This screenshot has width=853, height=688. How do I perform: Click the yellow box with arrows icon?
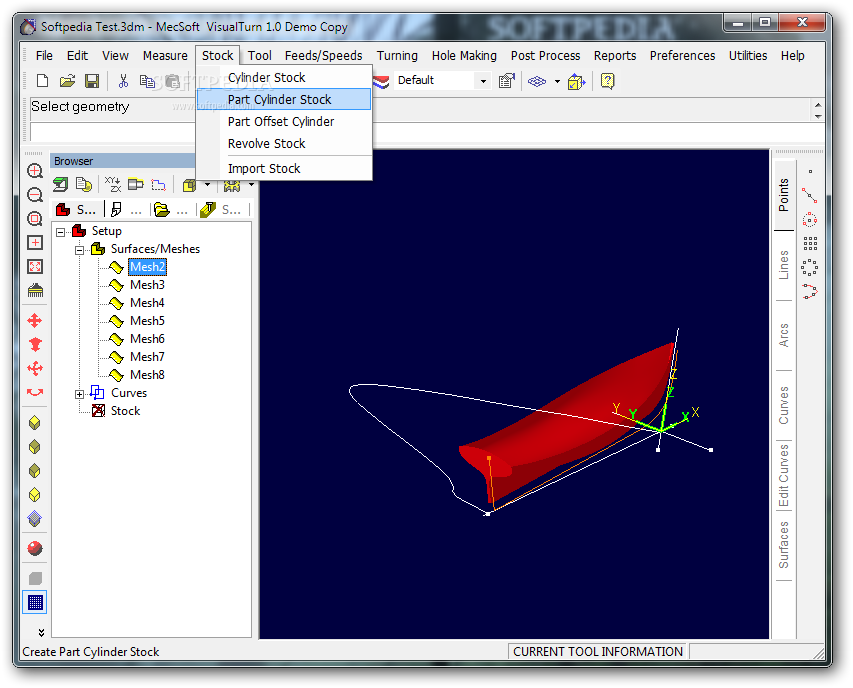click(576, 82)
